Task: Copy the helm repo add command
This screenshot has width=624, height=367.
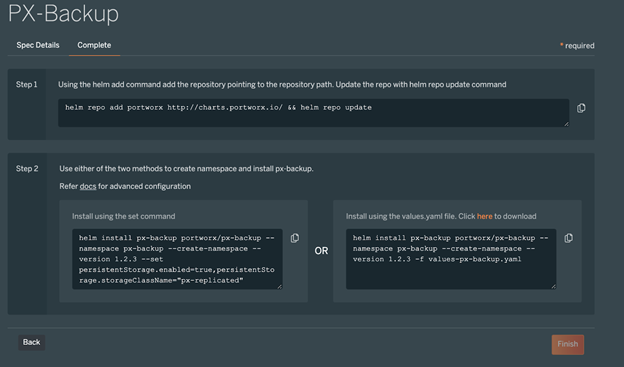Action: click(x=581, y=108)
